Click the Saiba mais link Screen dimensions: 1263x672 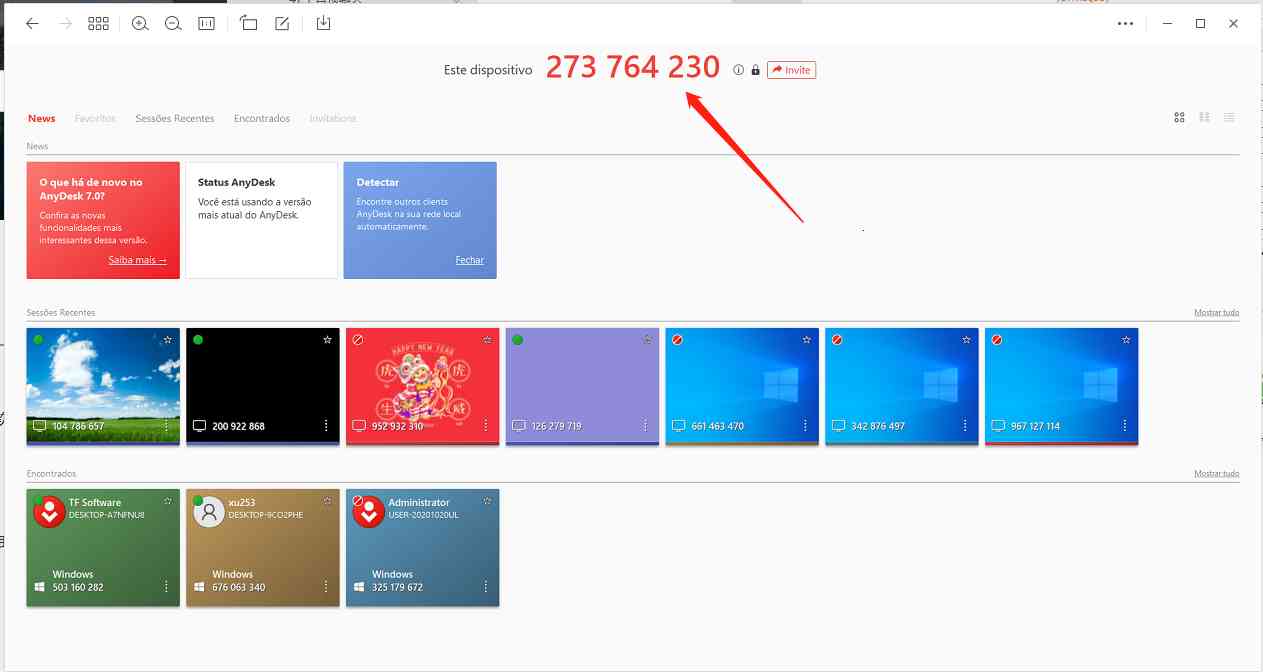coord(137,260)
